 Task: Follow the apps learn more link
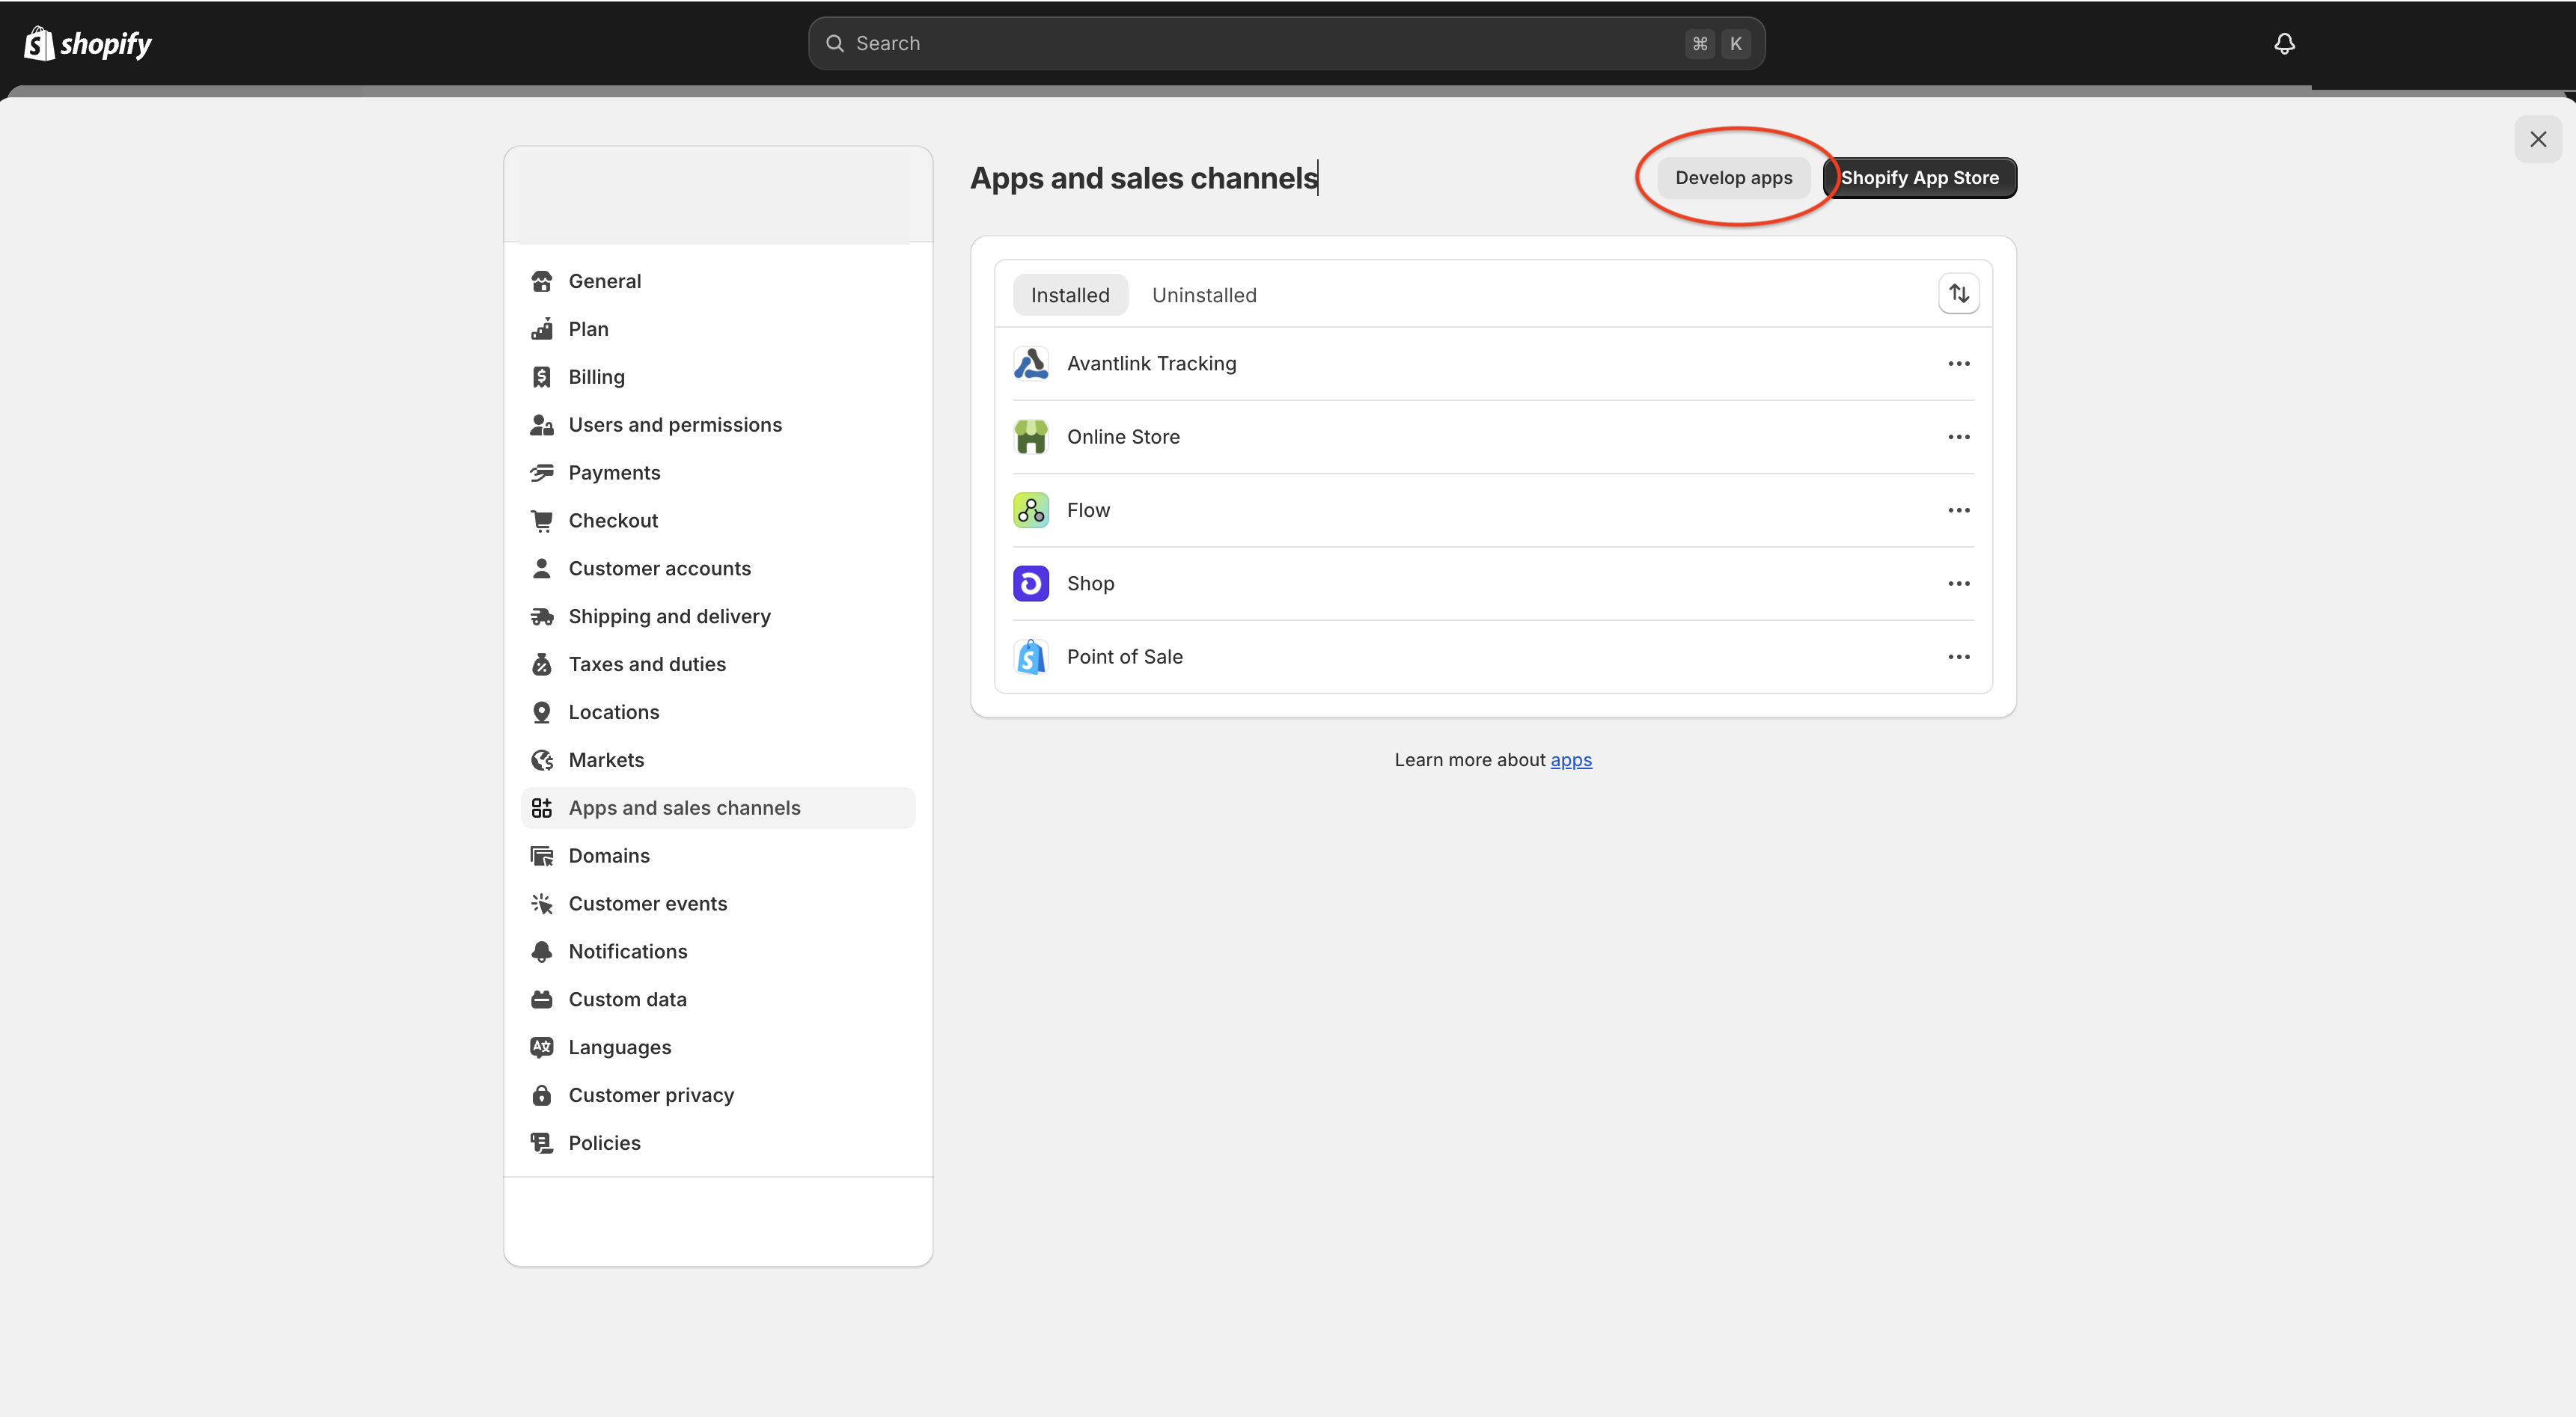click(x=1570, y=760)
